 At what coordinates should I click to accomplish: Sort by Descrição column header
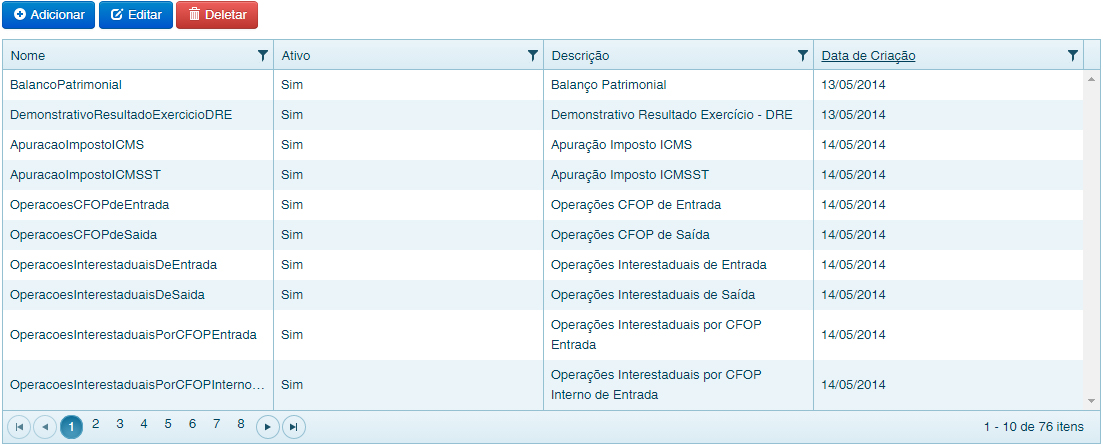pyautogui.click(x=580, y=56)
